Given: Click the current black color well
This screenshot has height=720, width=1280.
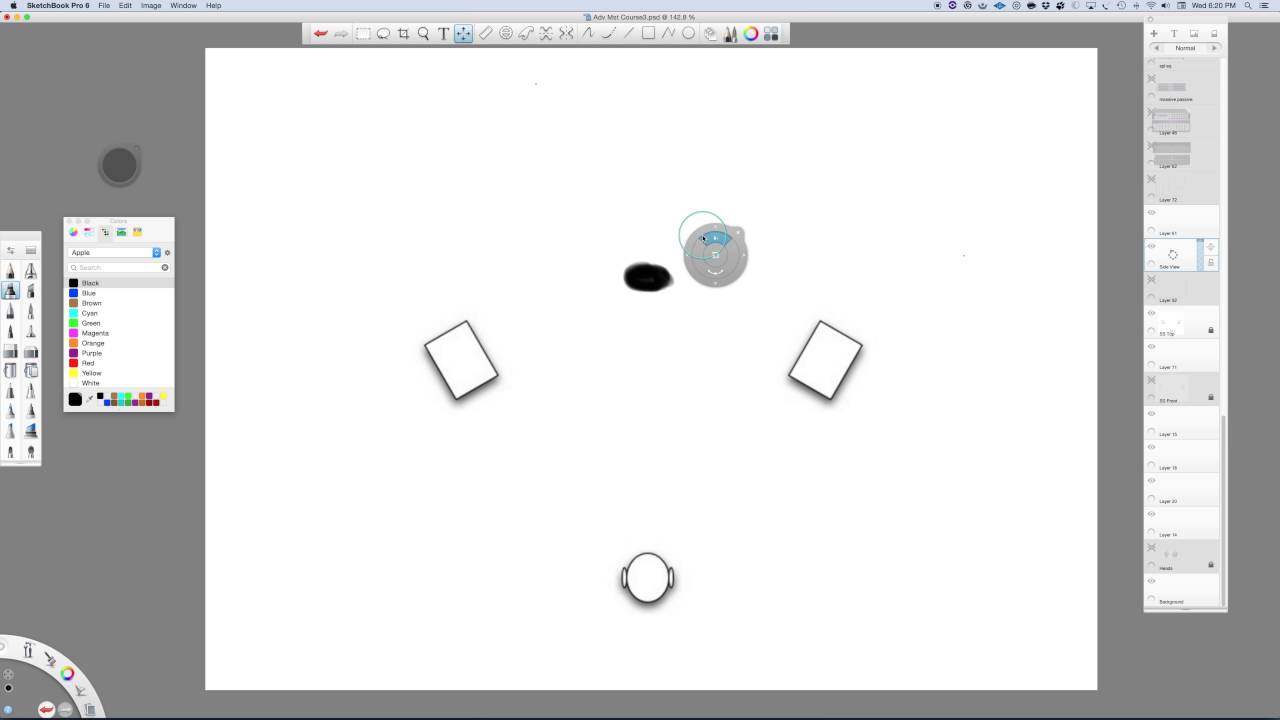Looking at the screenshot, I should [75, 399].
